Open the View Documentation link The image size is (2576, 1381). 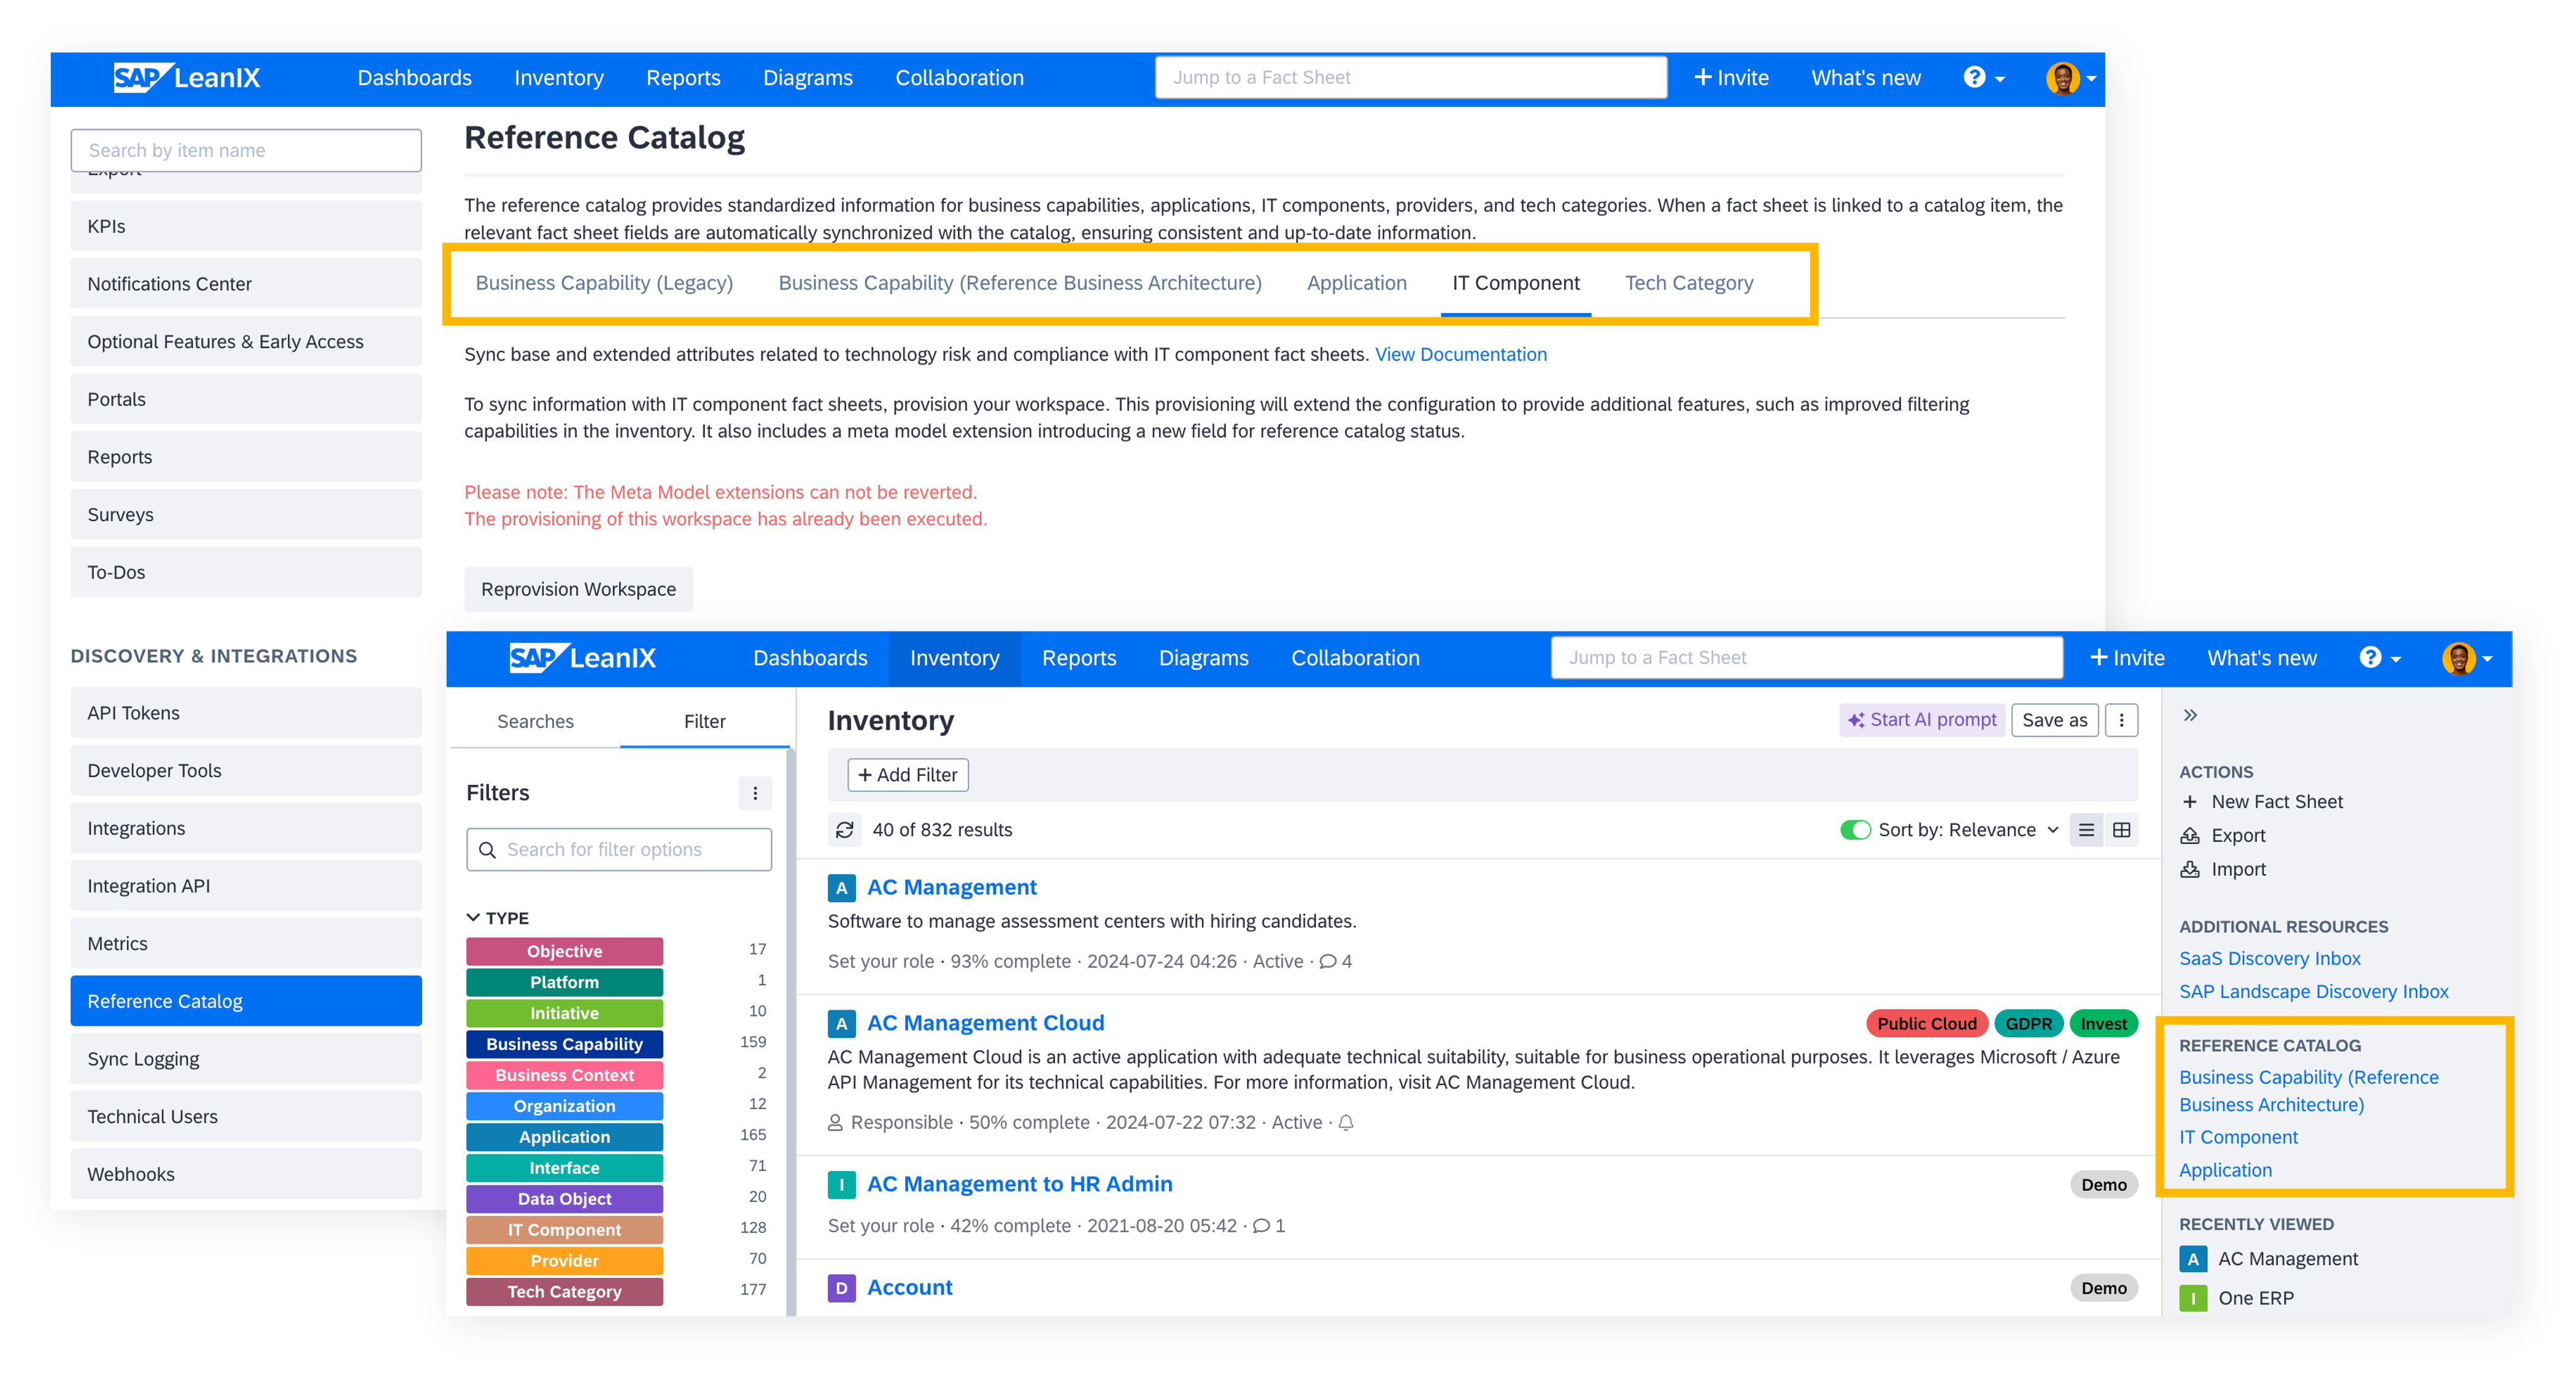[1460, 354]
